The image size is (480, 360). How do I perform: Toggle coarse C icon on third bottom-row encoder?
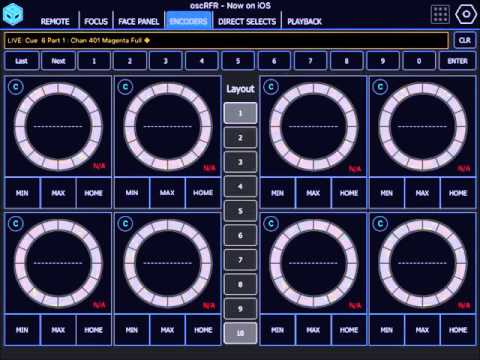(271, 224)
